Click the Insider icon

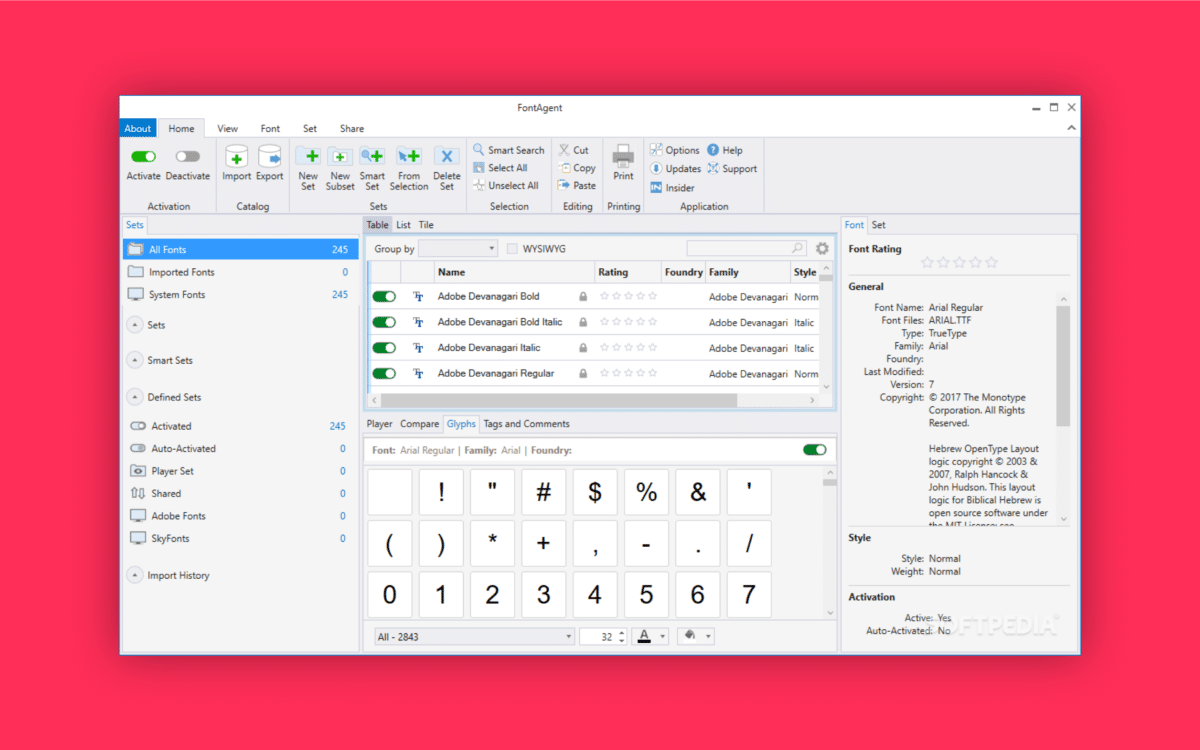pos(657,187)
